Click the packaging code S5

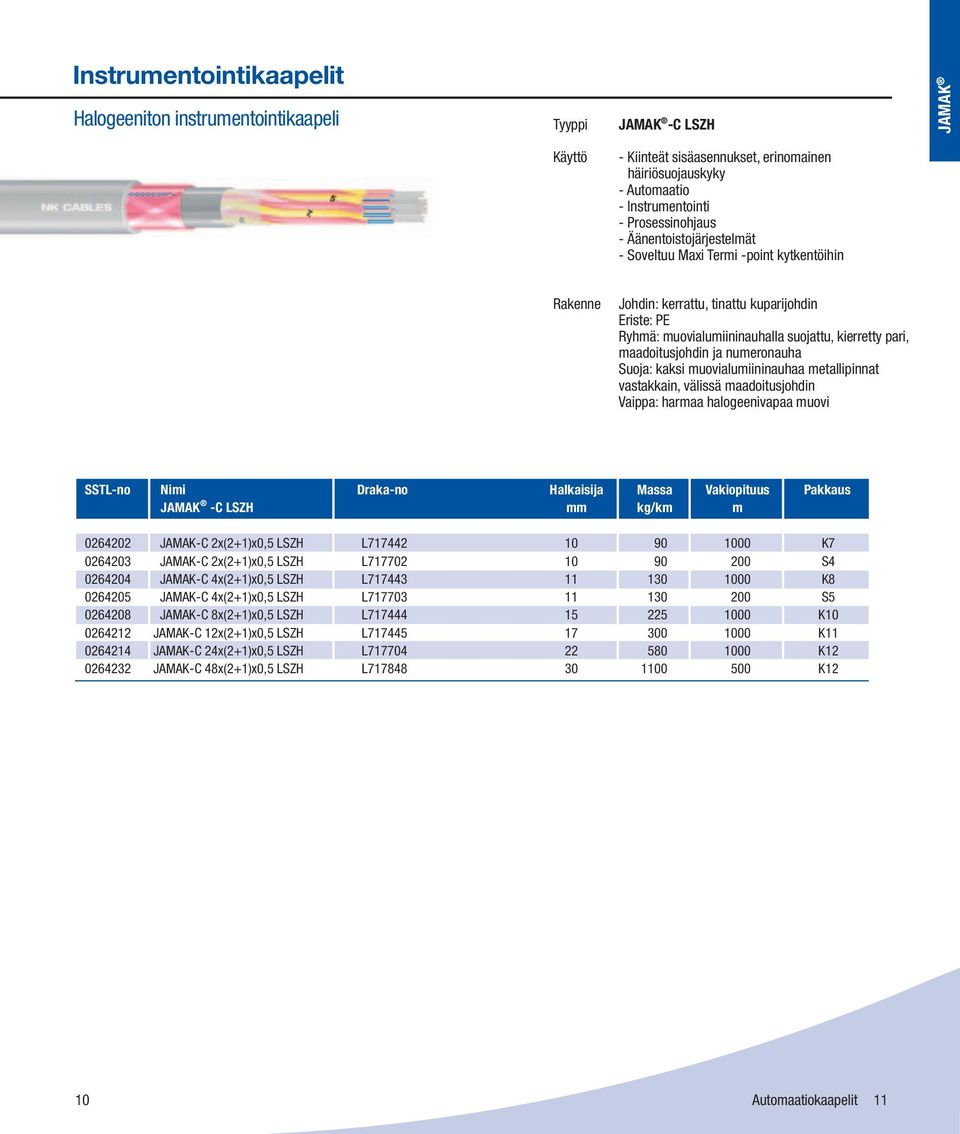coord(828,597)
